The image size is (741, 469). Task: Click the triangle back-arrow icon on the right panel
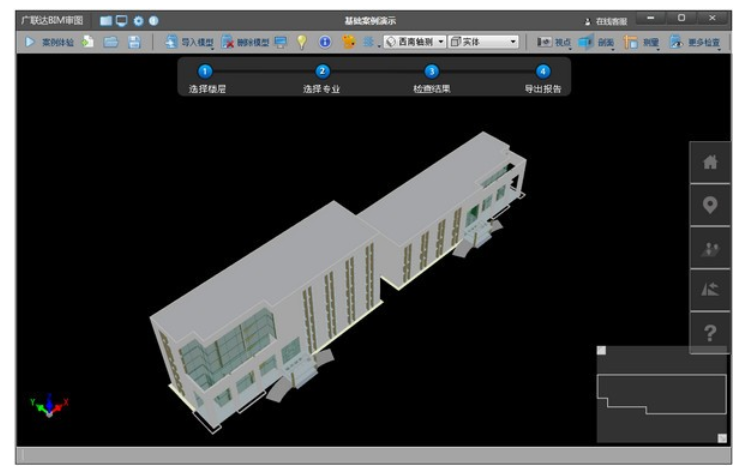pos(710,290)
